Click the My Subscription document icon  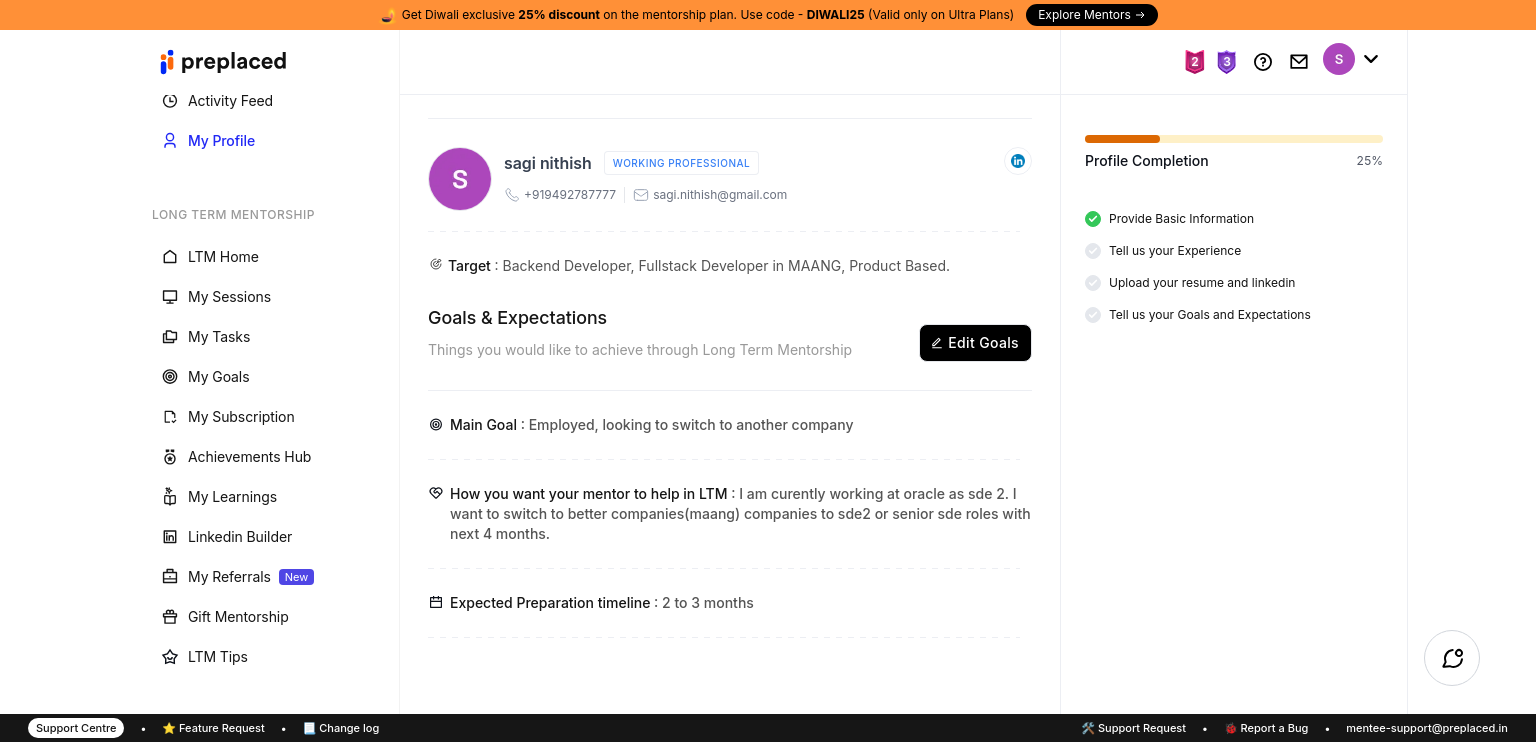tap(170, 417)
